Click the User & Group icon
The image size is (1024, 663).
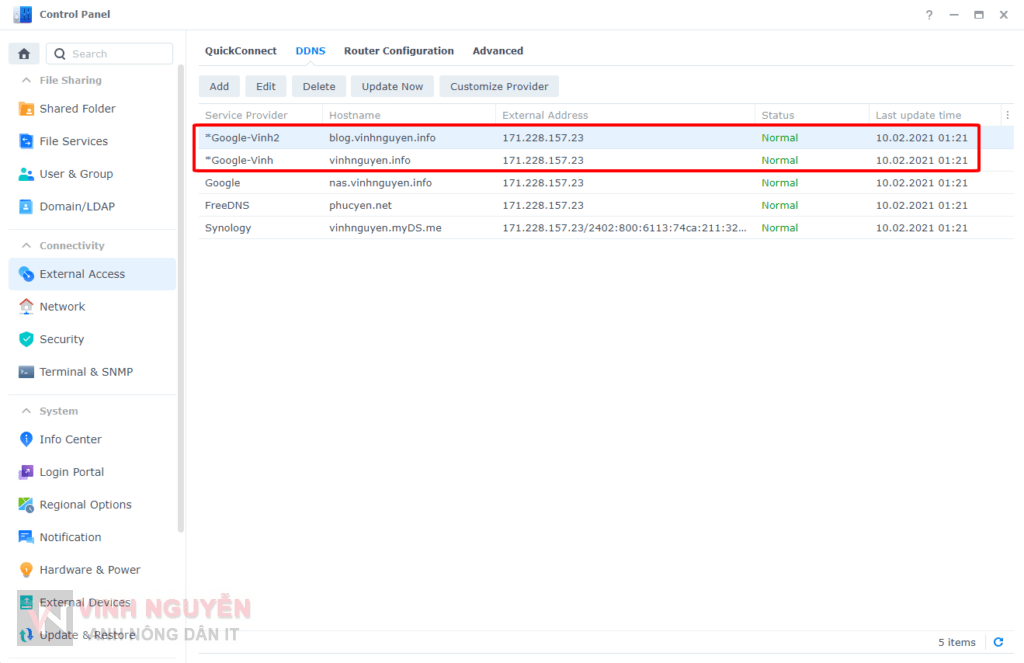[26, 174]
